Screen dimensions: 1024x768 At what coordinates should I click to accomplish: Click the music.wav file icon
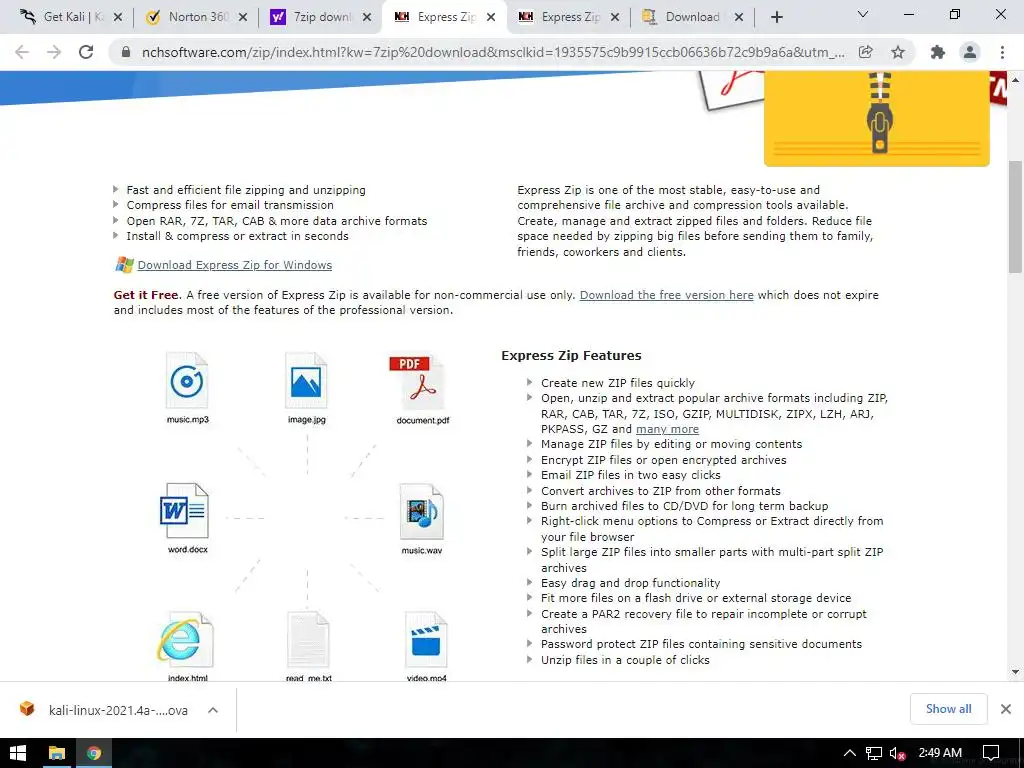click(422, 511)
